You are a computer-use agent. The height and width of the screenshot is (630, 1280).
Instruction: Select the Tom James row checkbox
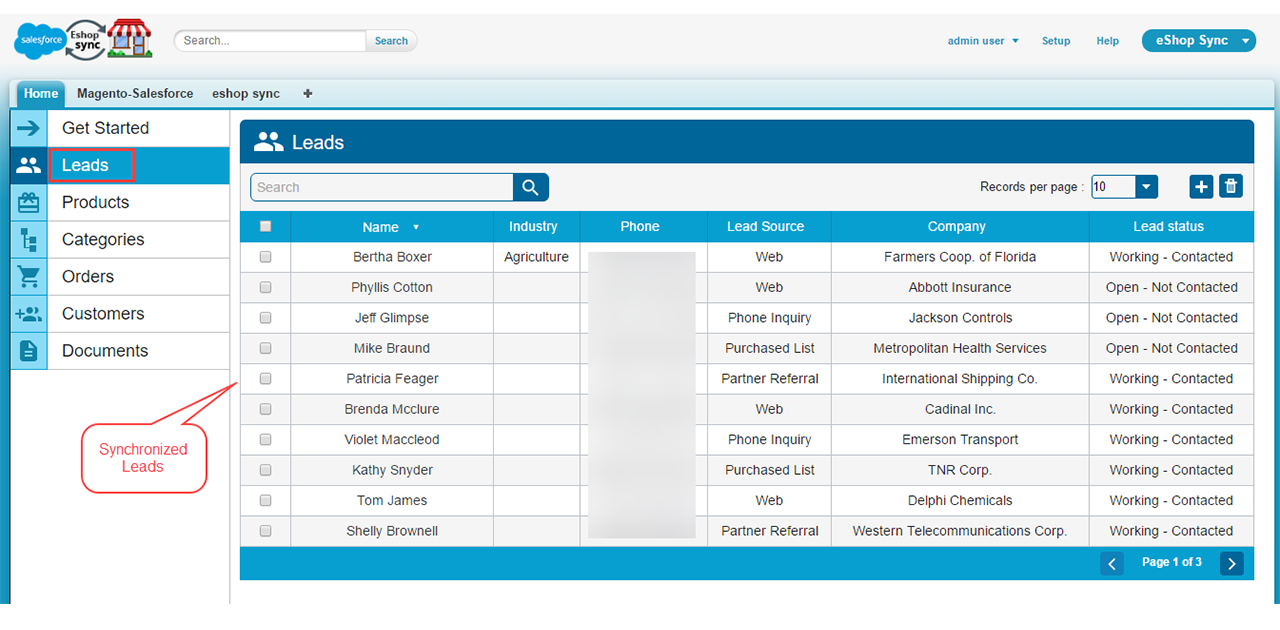(x=265, y=500)
